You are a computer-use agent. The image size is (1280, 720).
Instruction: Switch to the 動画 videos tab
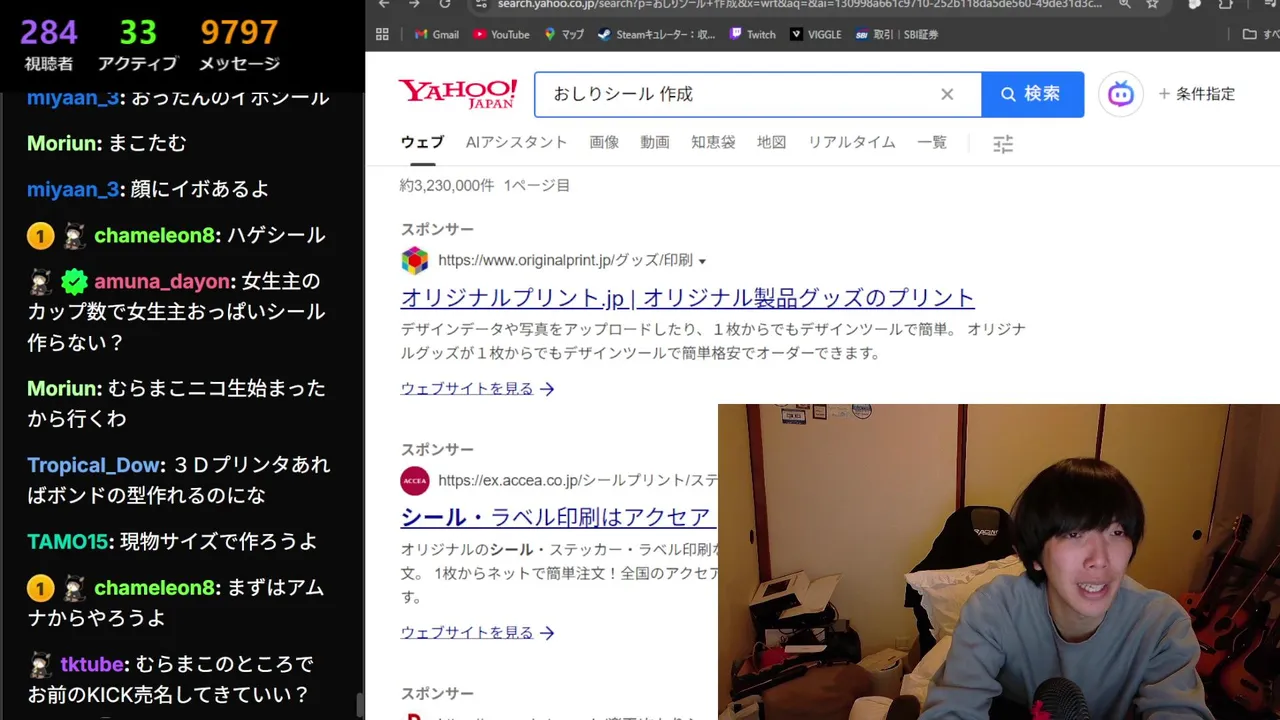click(655, 142)
